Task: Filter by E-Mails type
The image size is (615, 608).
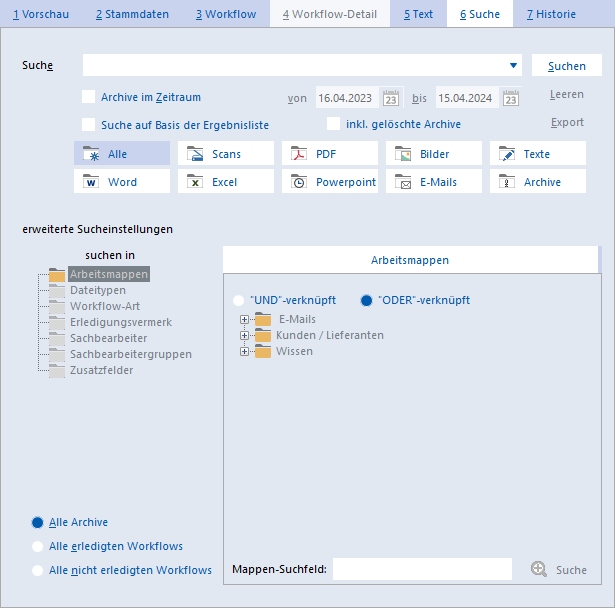Action: click(x=434, y=181)
